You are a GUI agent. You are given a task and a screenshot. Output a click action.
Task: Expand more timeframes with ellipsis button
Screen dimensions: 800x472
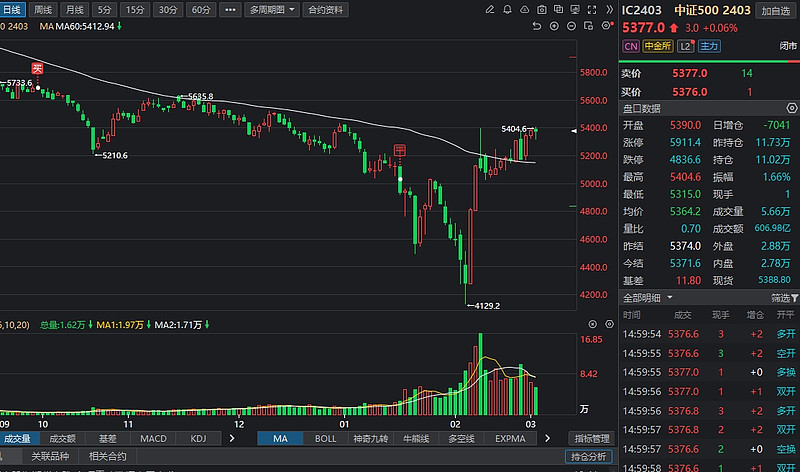tap(231, 10)
